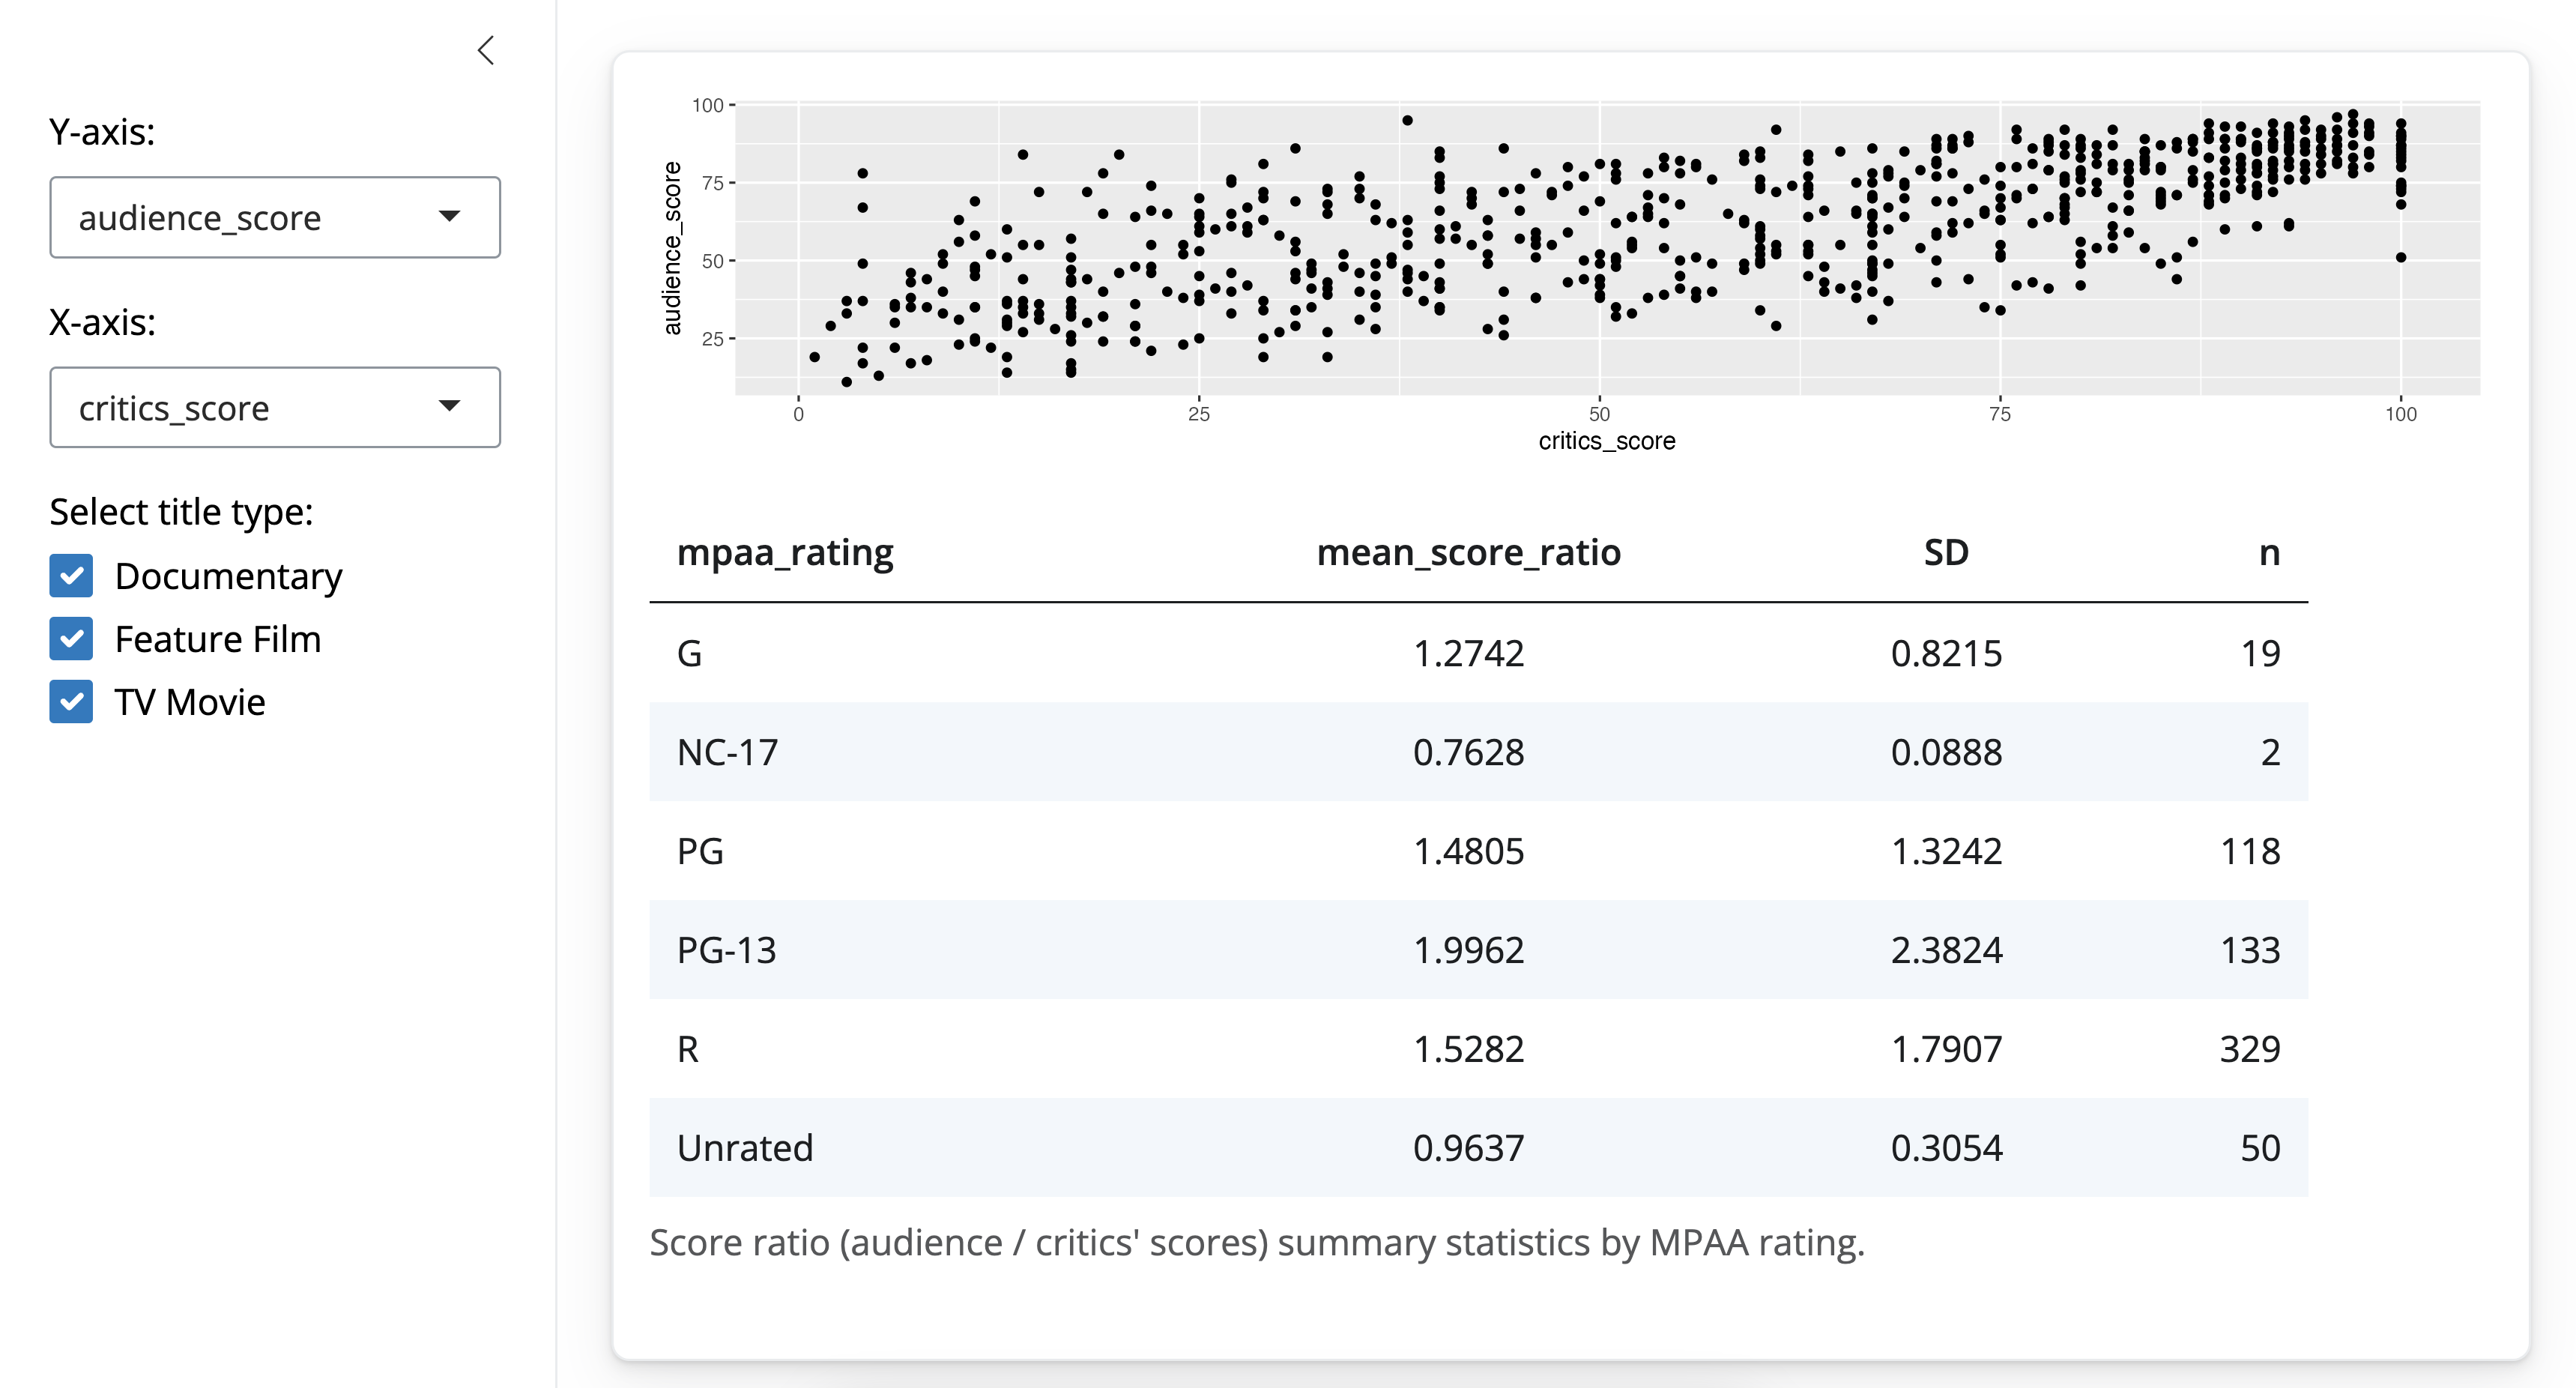The width and height of the screenshot is (2576, 1388).
Task: Disable the TV Movie checkbox
Action: pyautogui.click(x=72, y=702)
